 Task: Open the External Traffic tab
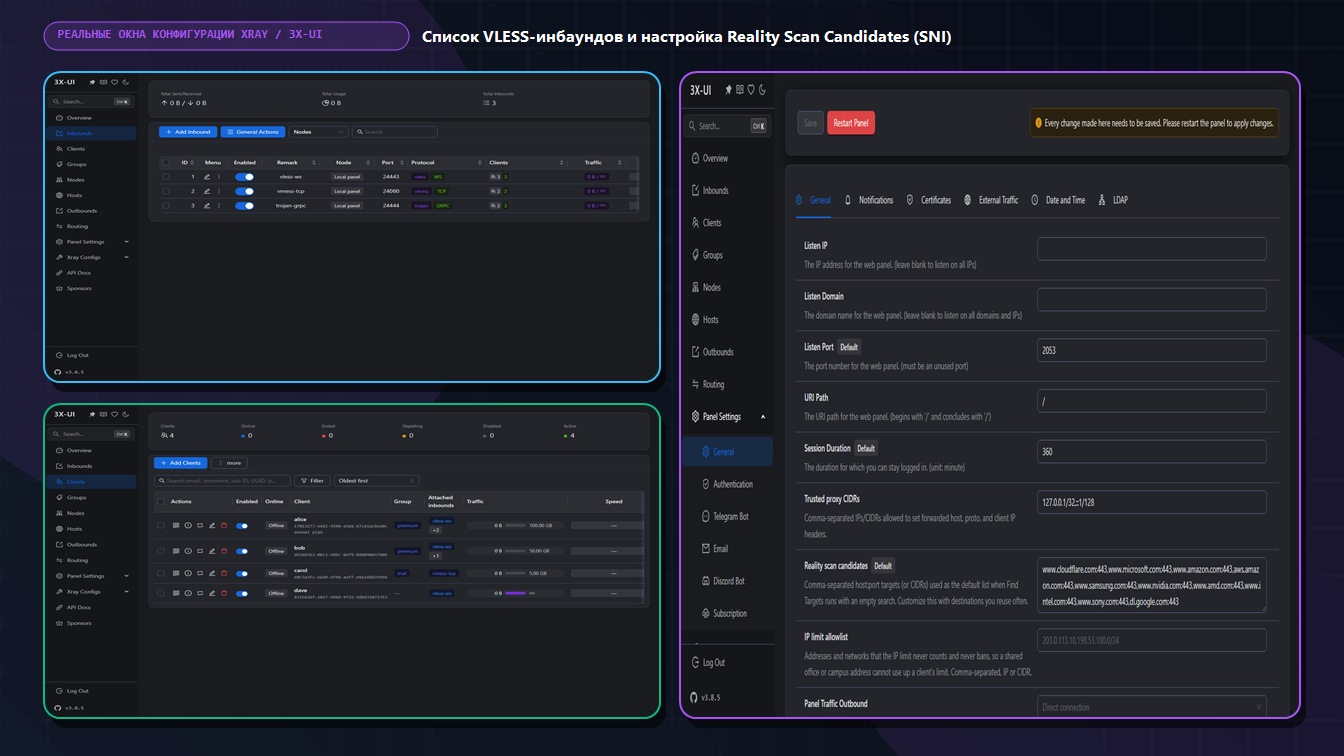tap(991, 200)
